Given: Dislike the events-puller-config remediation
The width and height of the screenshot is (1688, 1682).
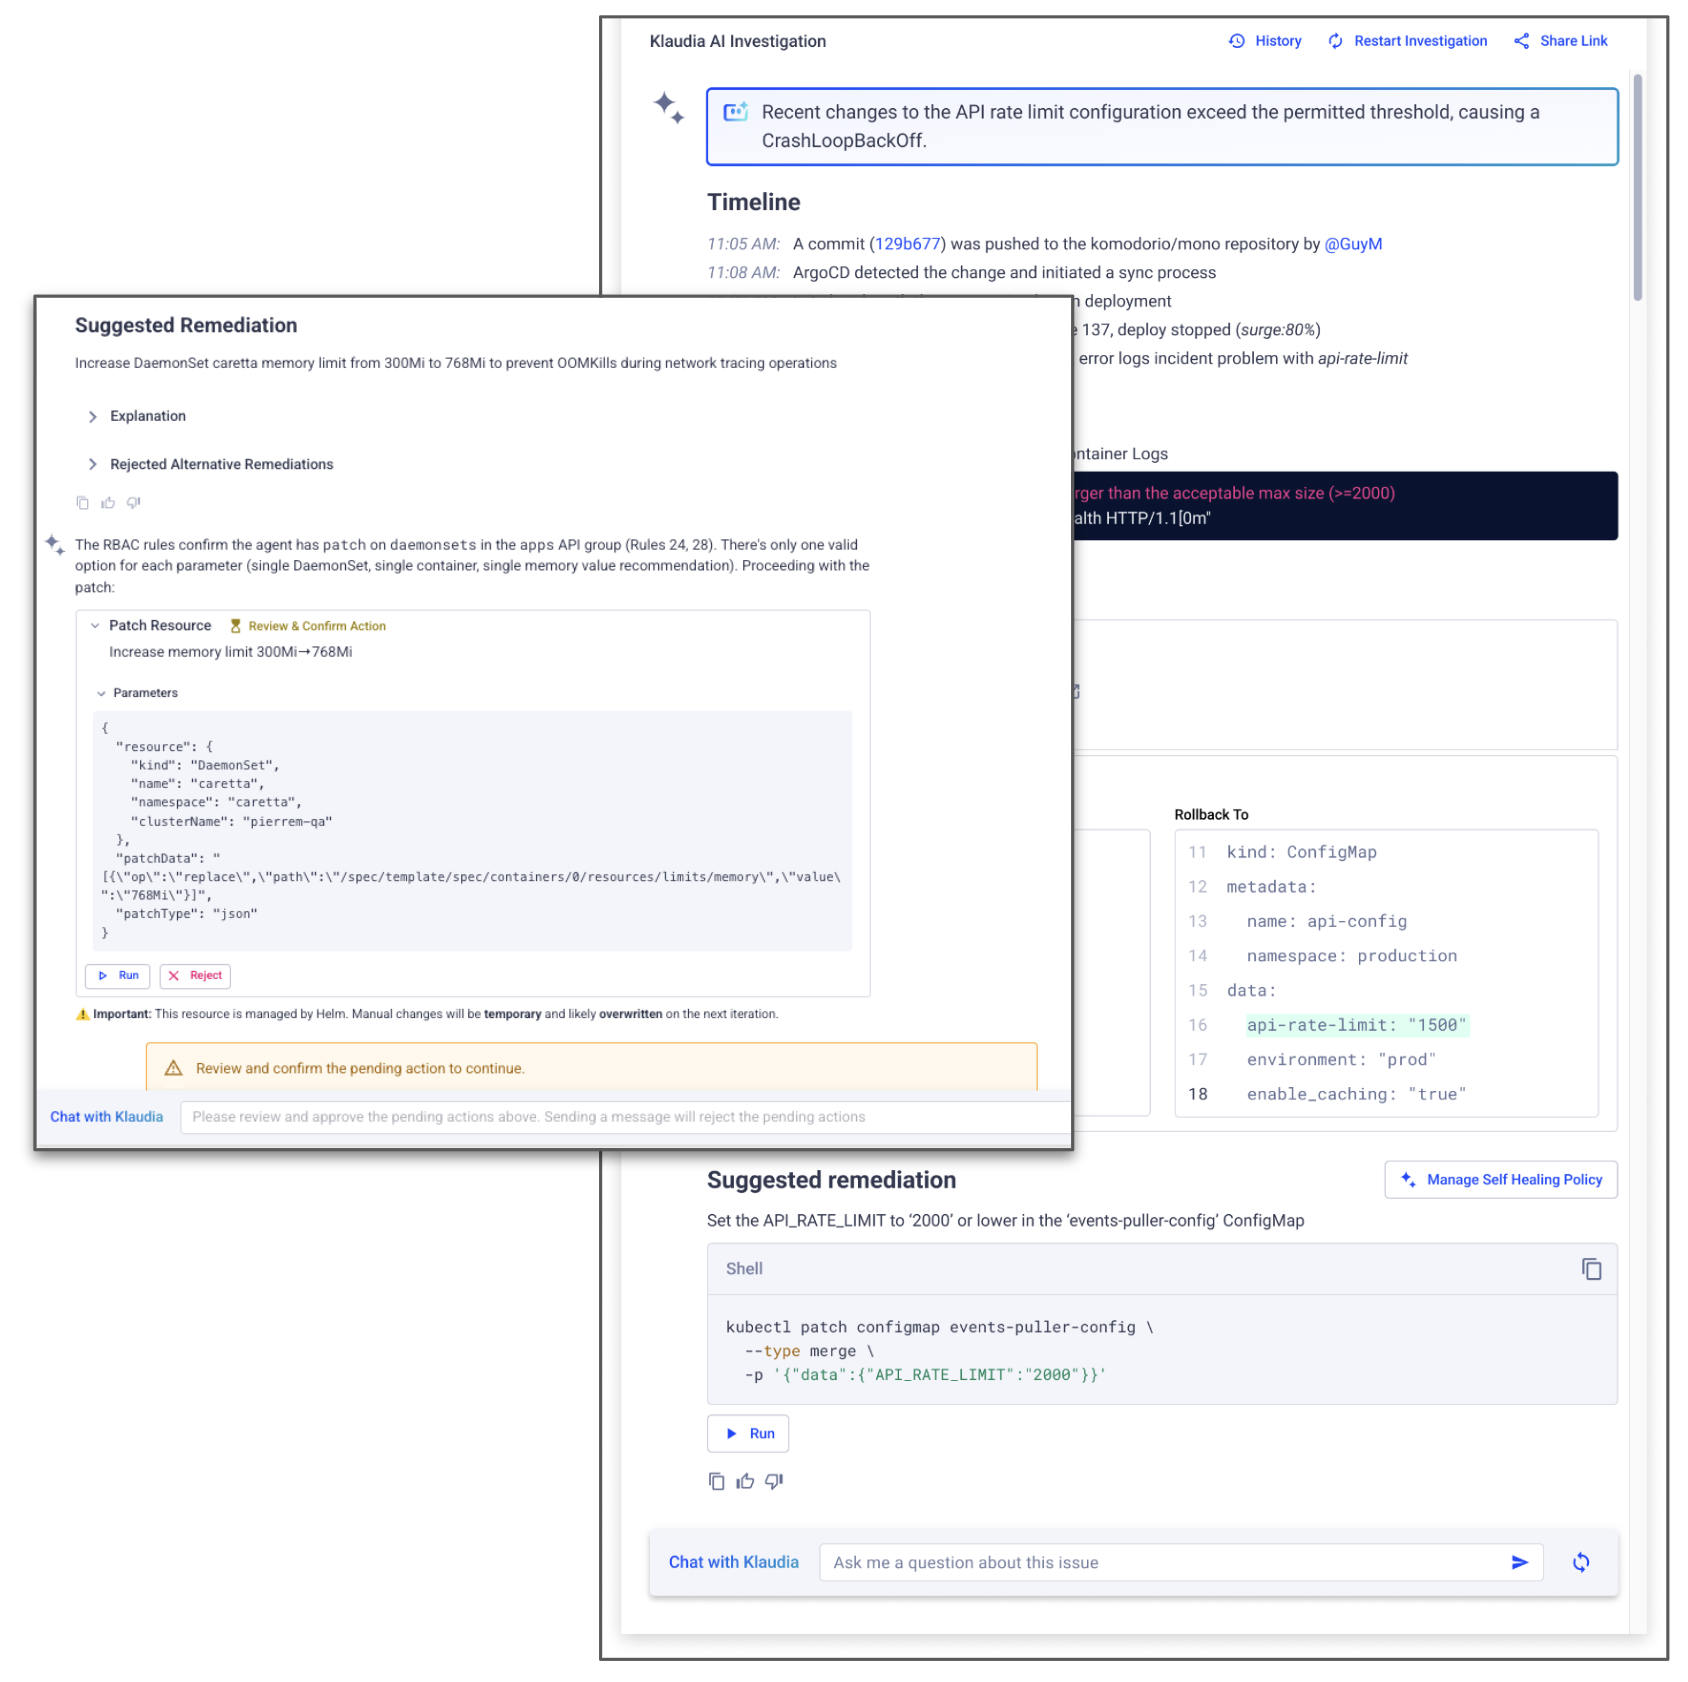Looking at the screenshot, I should tap(774, 1482).
